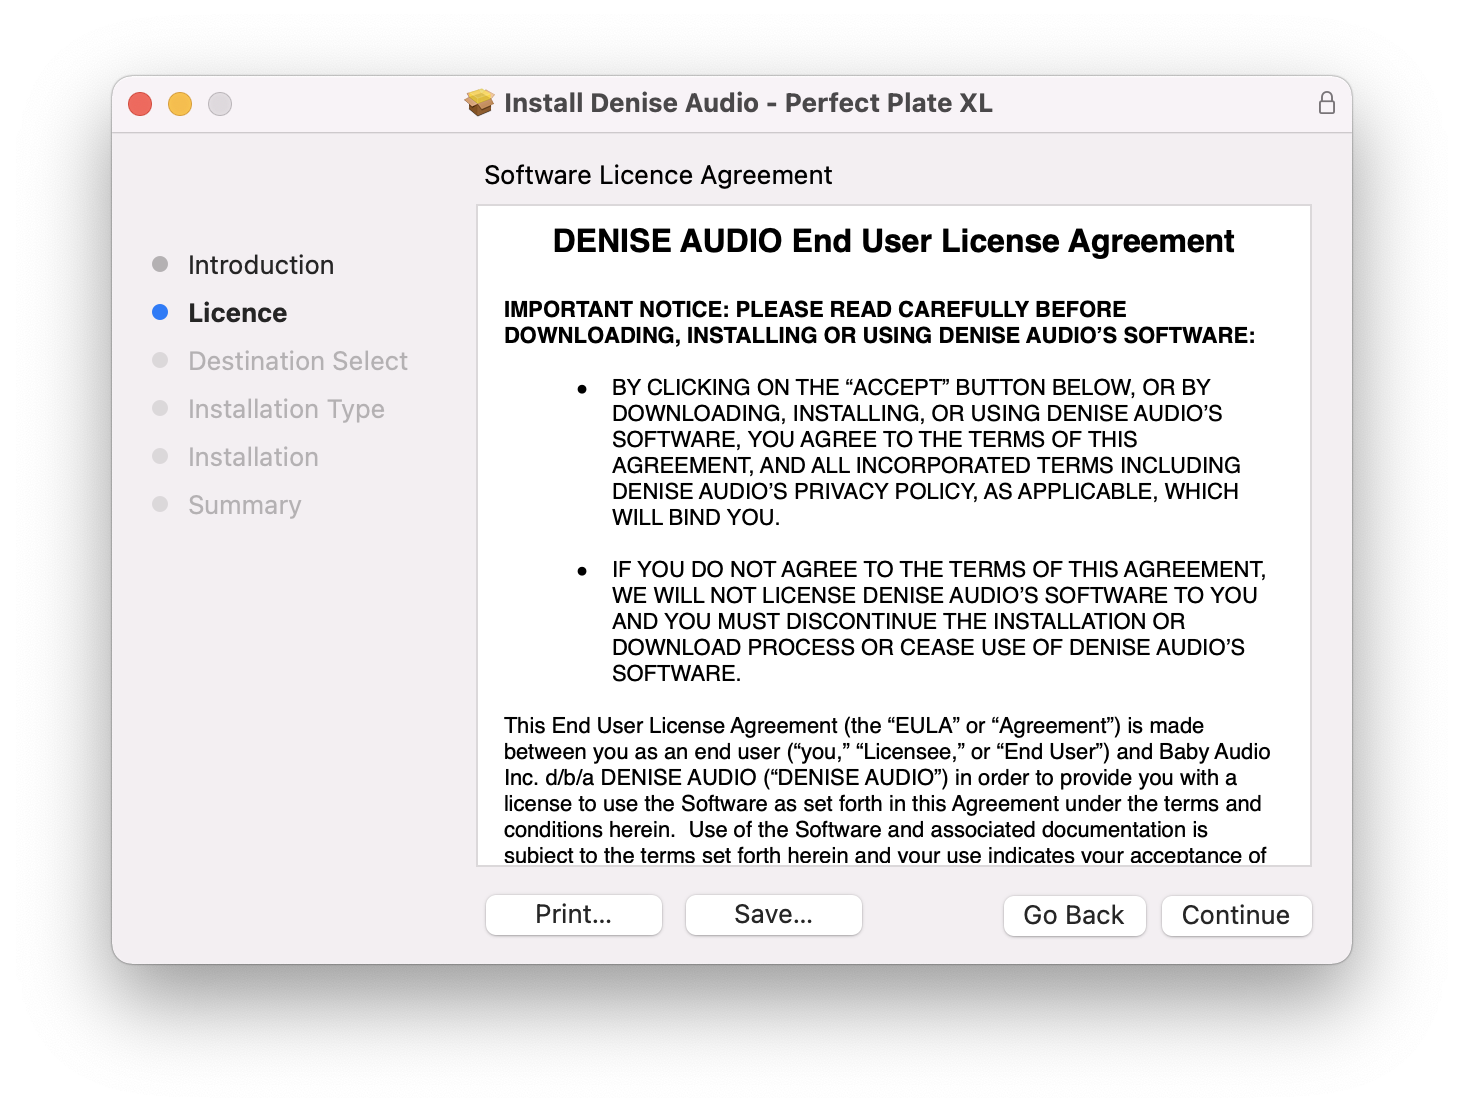Screen dimensions: 1464x1112
Task: Print the licence agreement
Action: tap(573, 915)
